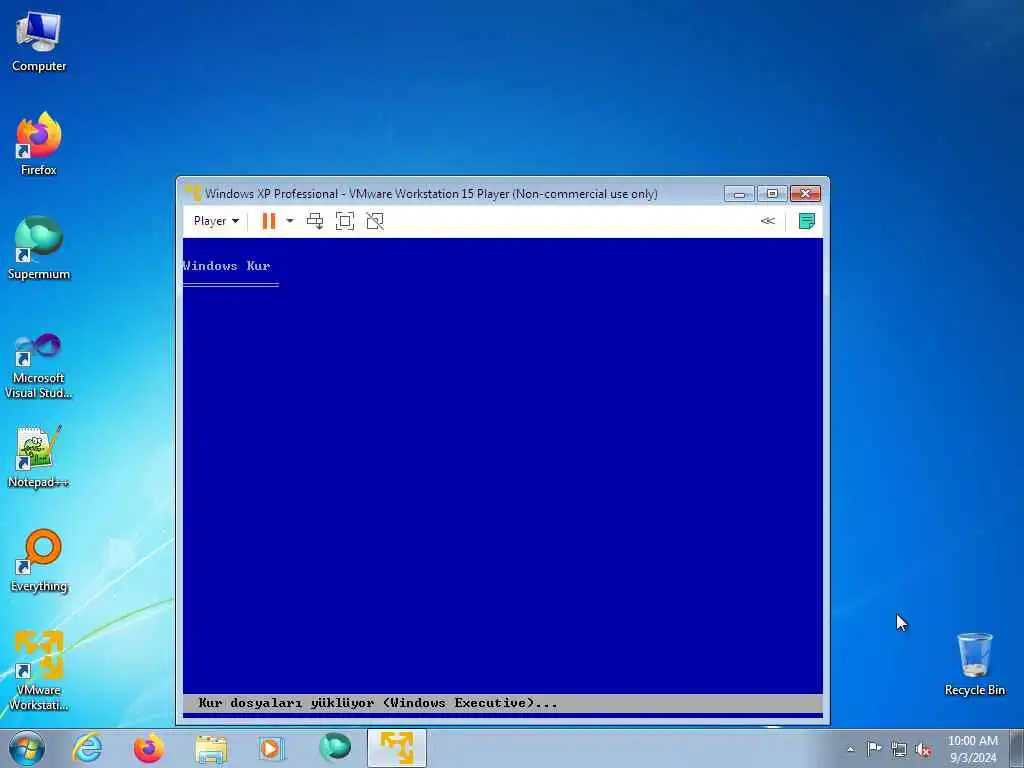Select Microsoft Visual Studio desktop shortcut
The height and width of the screenshot is (768, 1024).
click(39, 366)
